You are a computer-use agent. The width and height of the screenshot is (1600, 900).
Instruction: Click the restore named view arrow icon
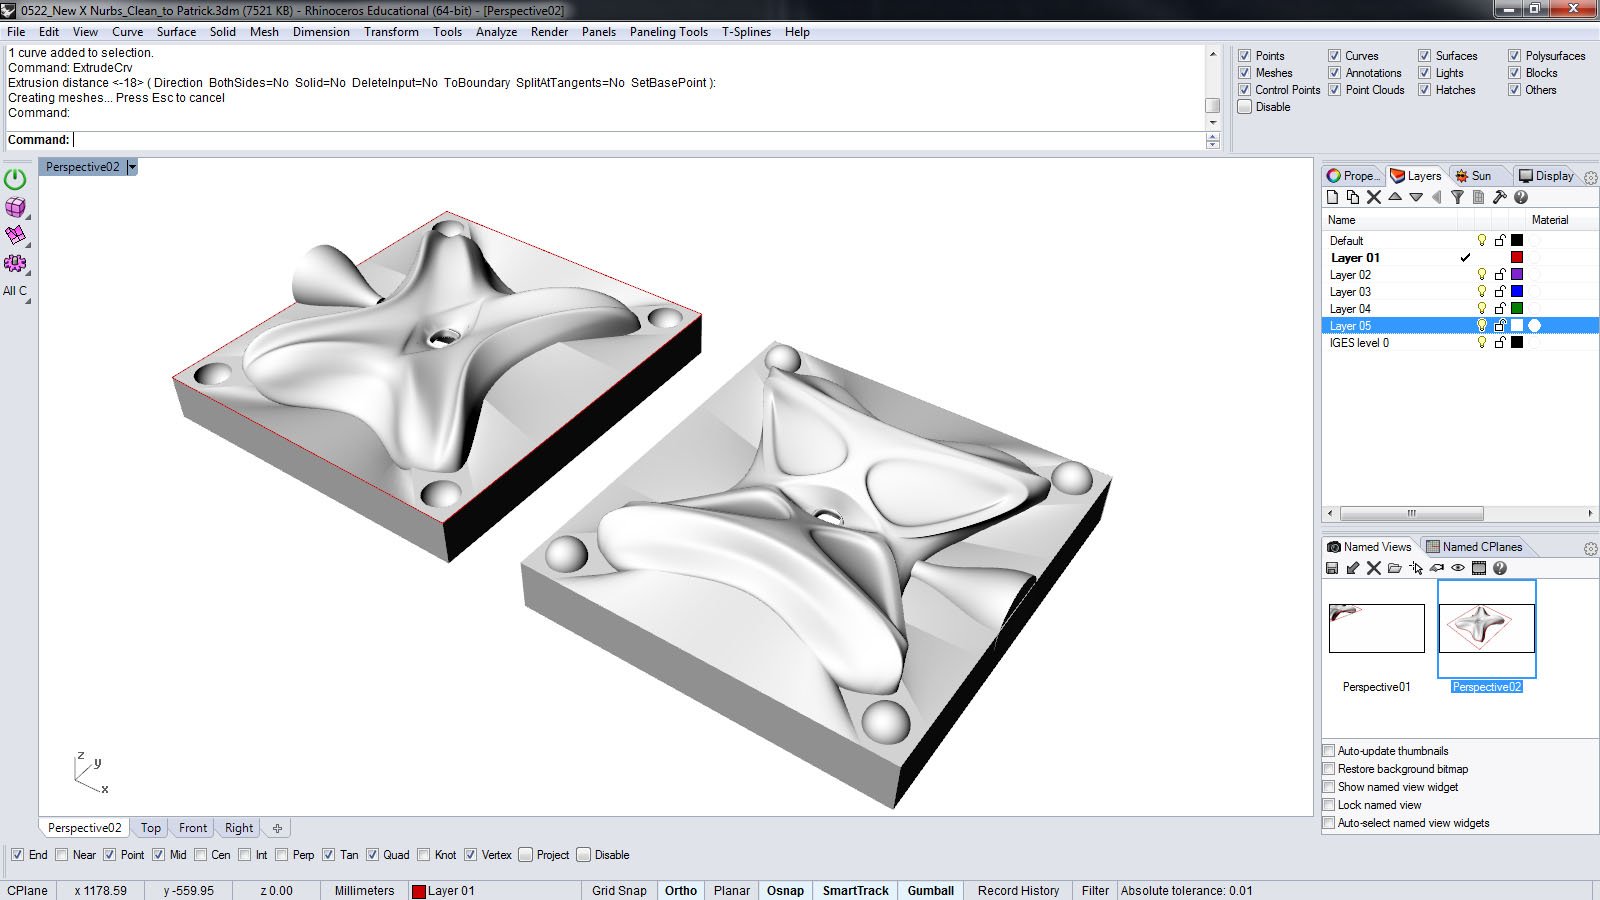(1353, 568)
